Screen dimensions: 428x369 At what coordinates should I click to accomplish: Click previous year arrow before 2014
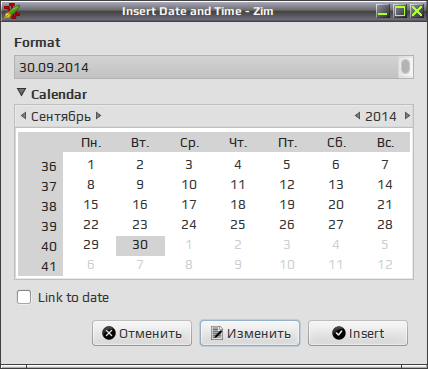[x=357, y=116]
